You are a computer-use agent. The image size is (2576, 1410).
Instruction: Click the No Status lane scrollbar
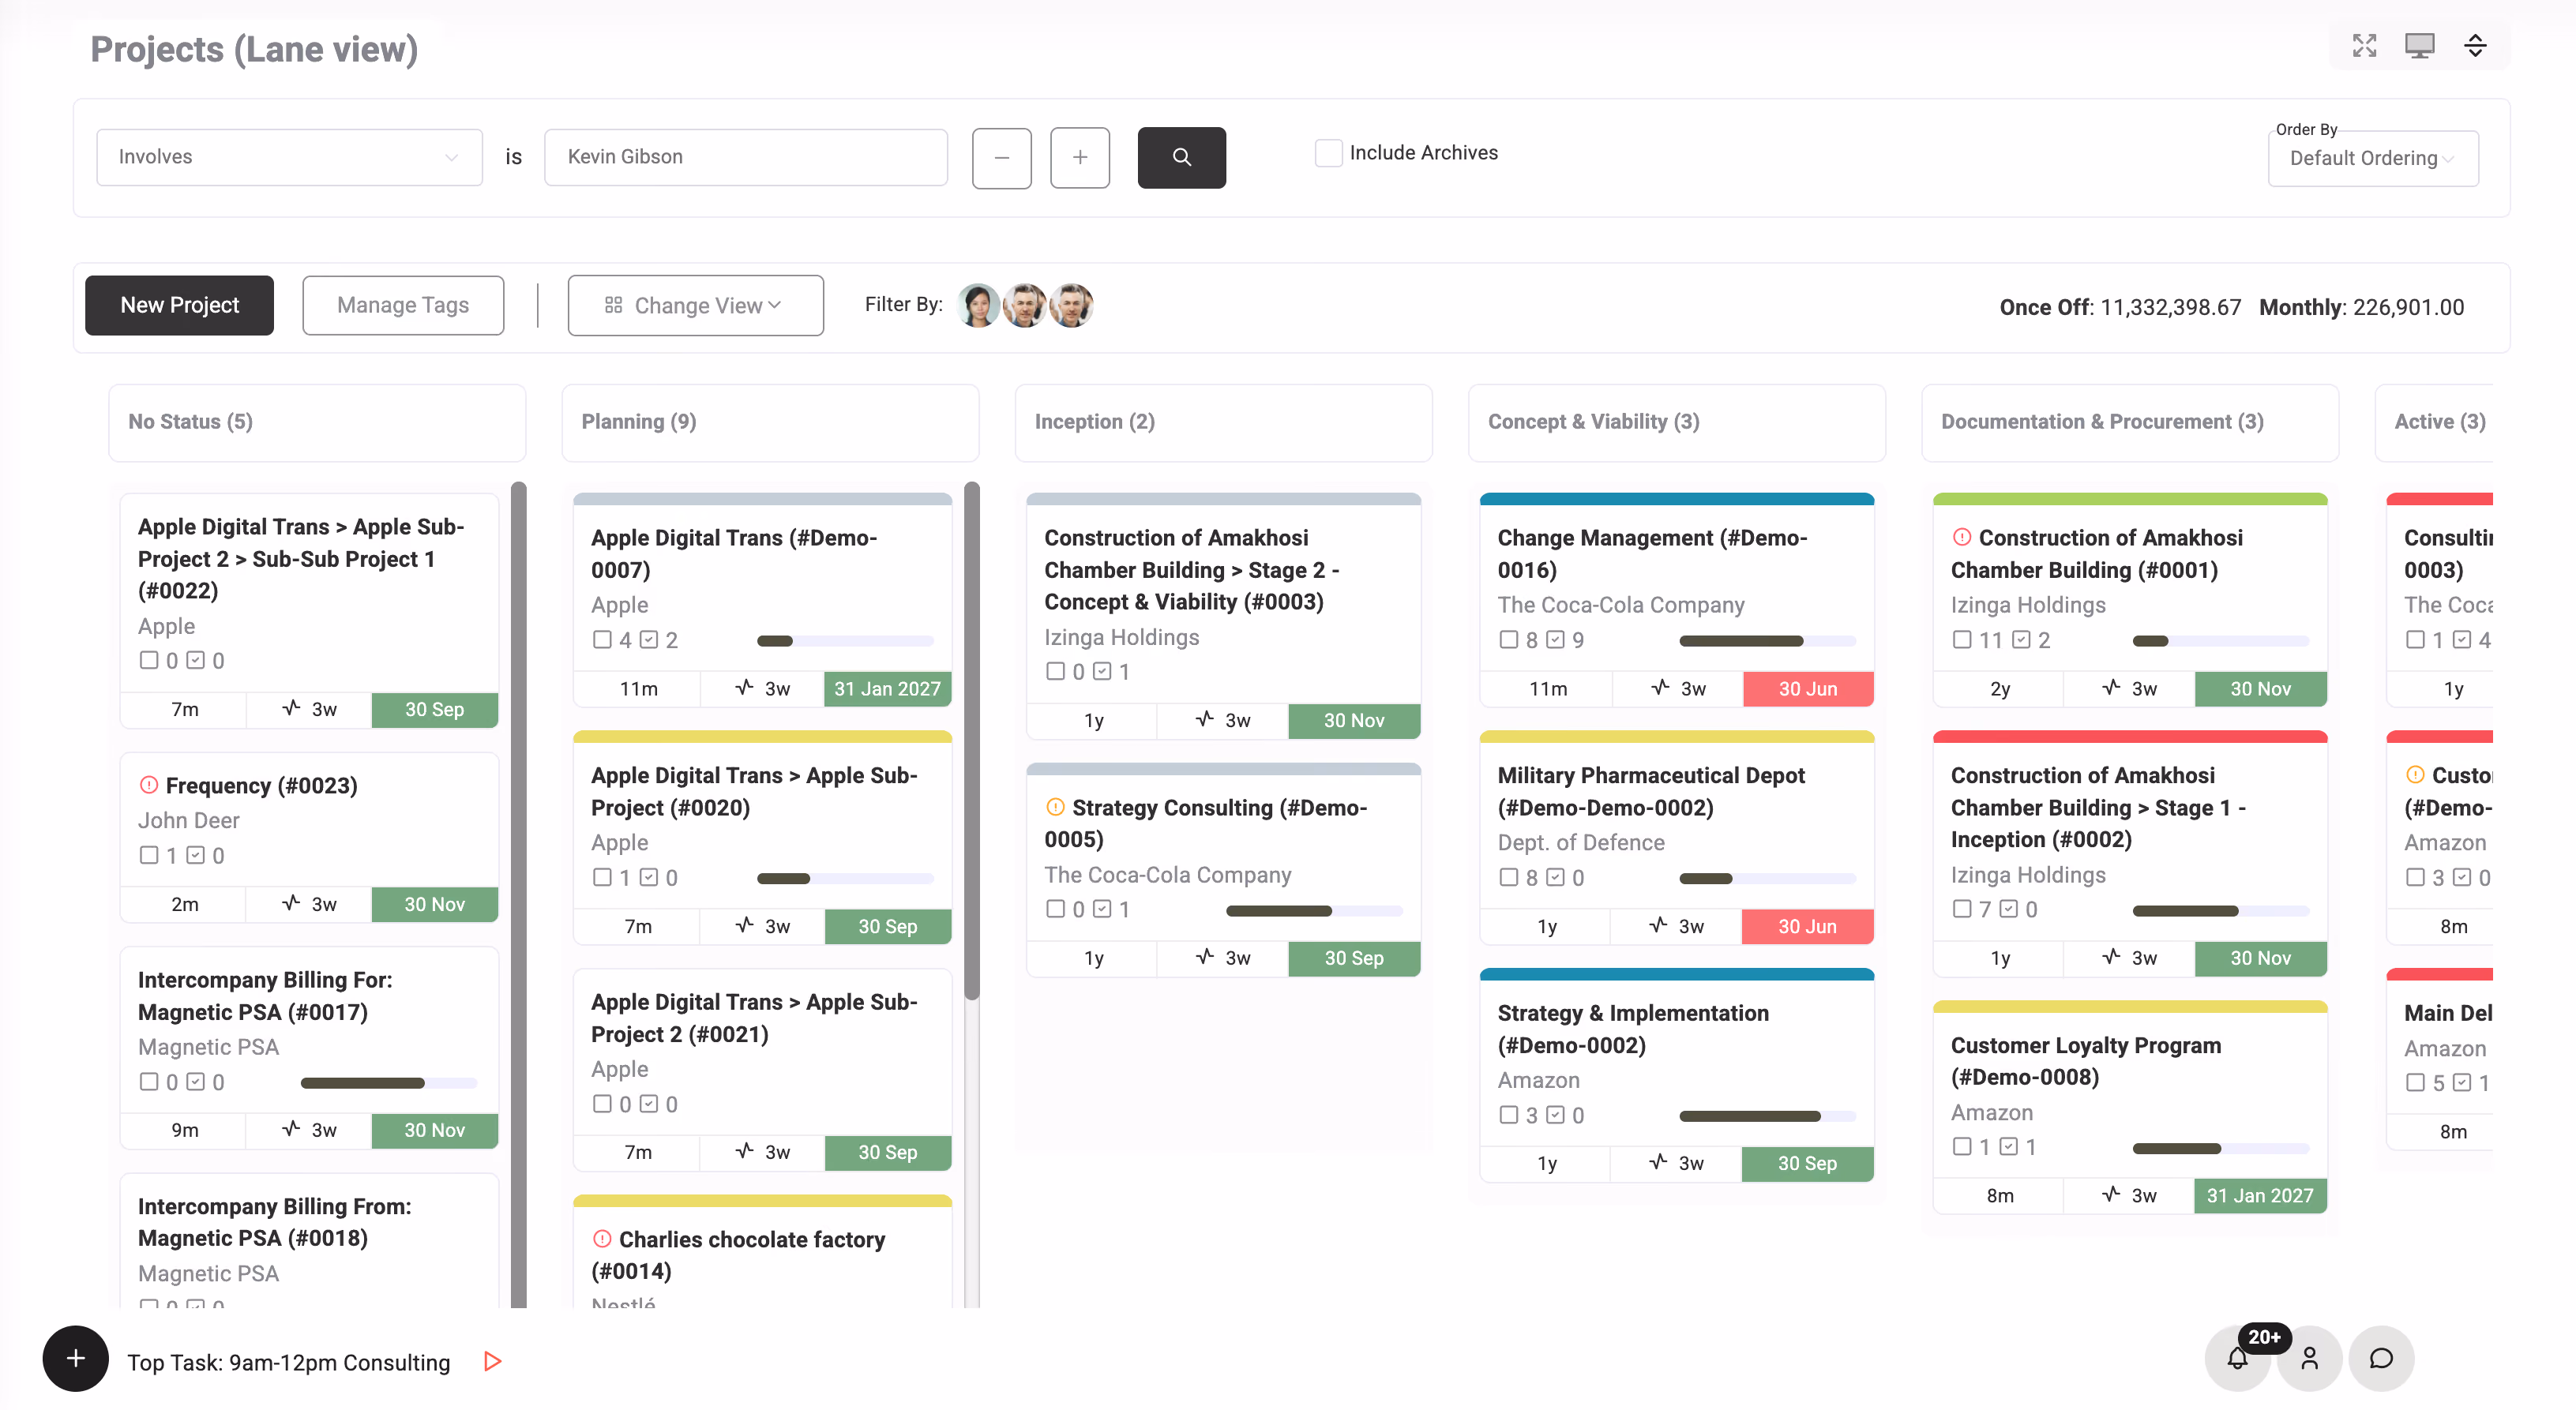518,895
